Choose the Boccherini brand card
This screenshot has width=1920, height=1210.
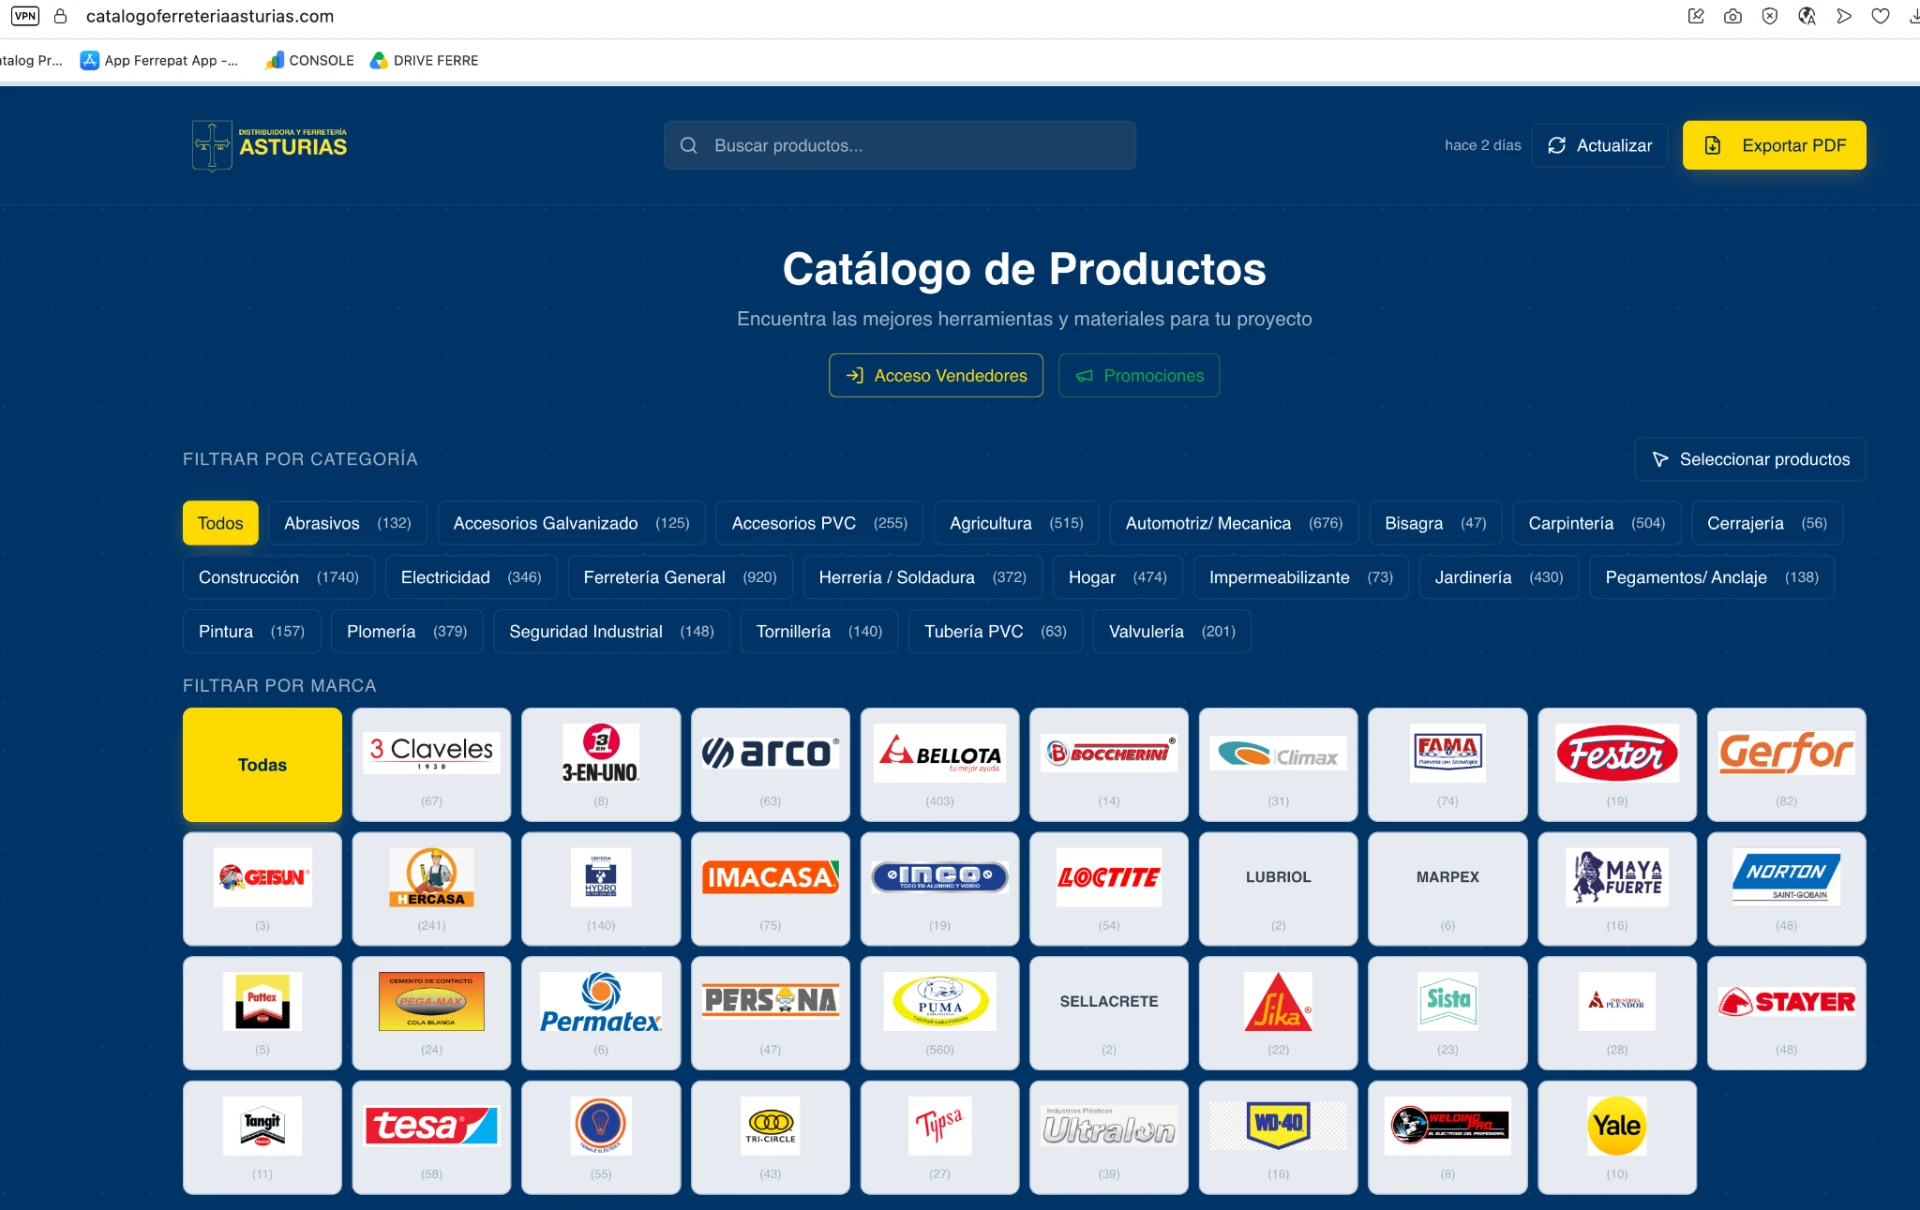click(1109, 764)
